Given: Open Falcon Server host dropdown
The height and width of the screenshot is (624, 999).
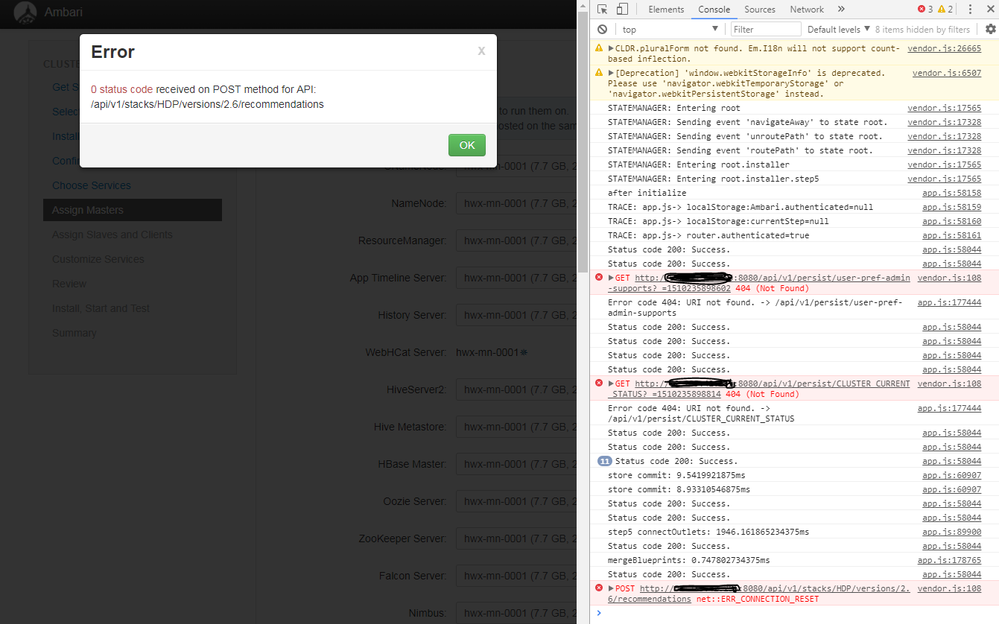Looking at the screenshot, I should click(x=516, y=576).
